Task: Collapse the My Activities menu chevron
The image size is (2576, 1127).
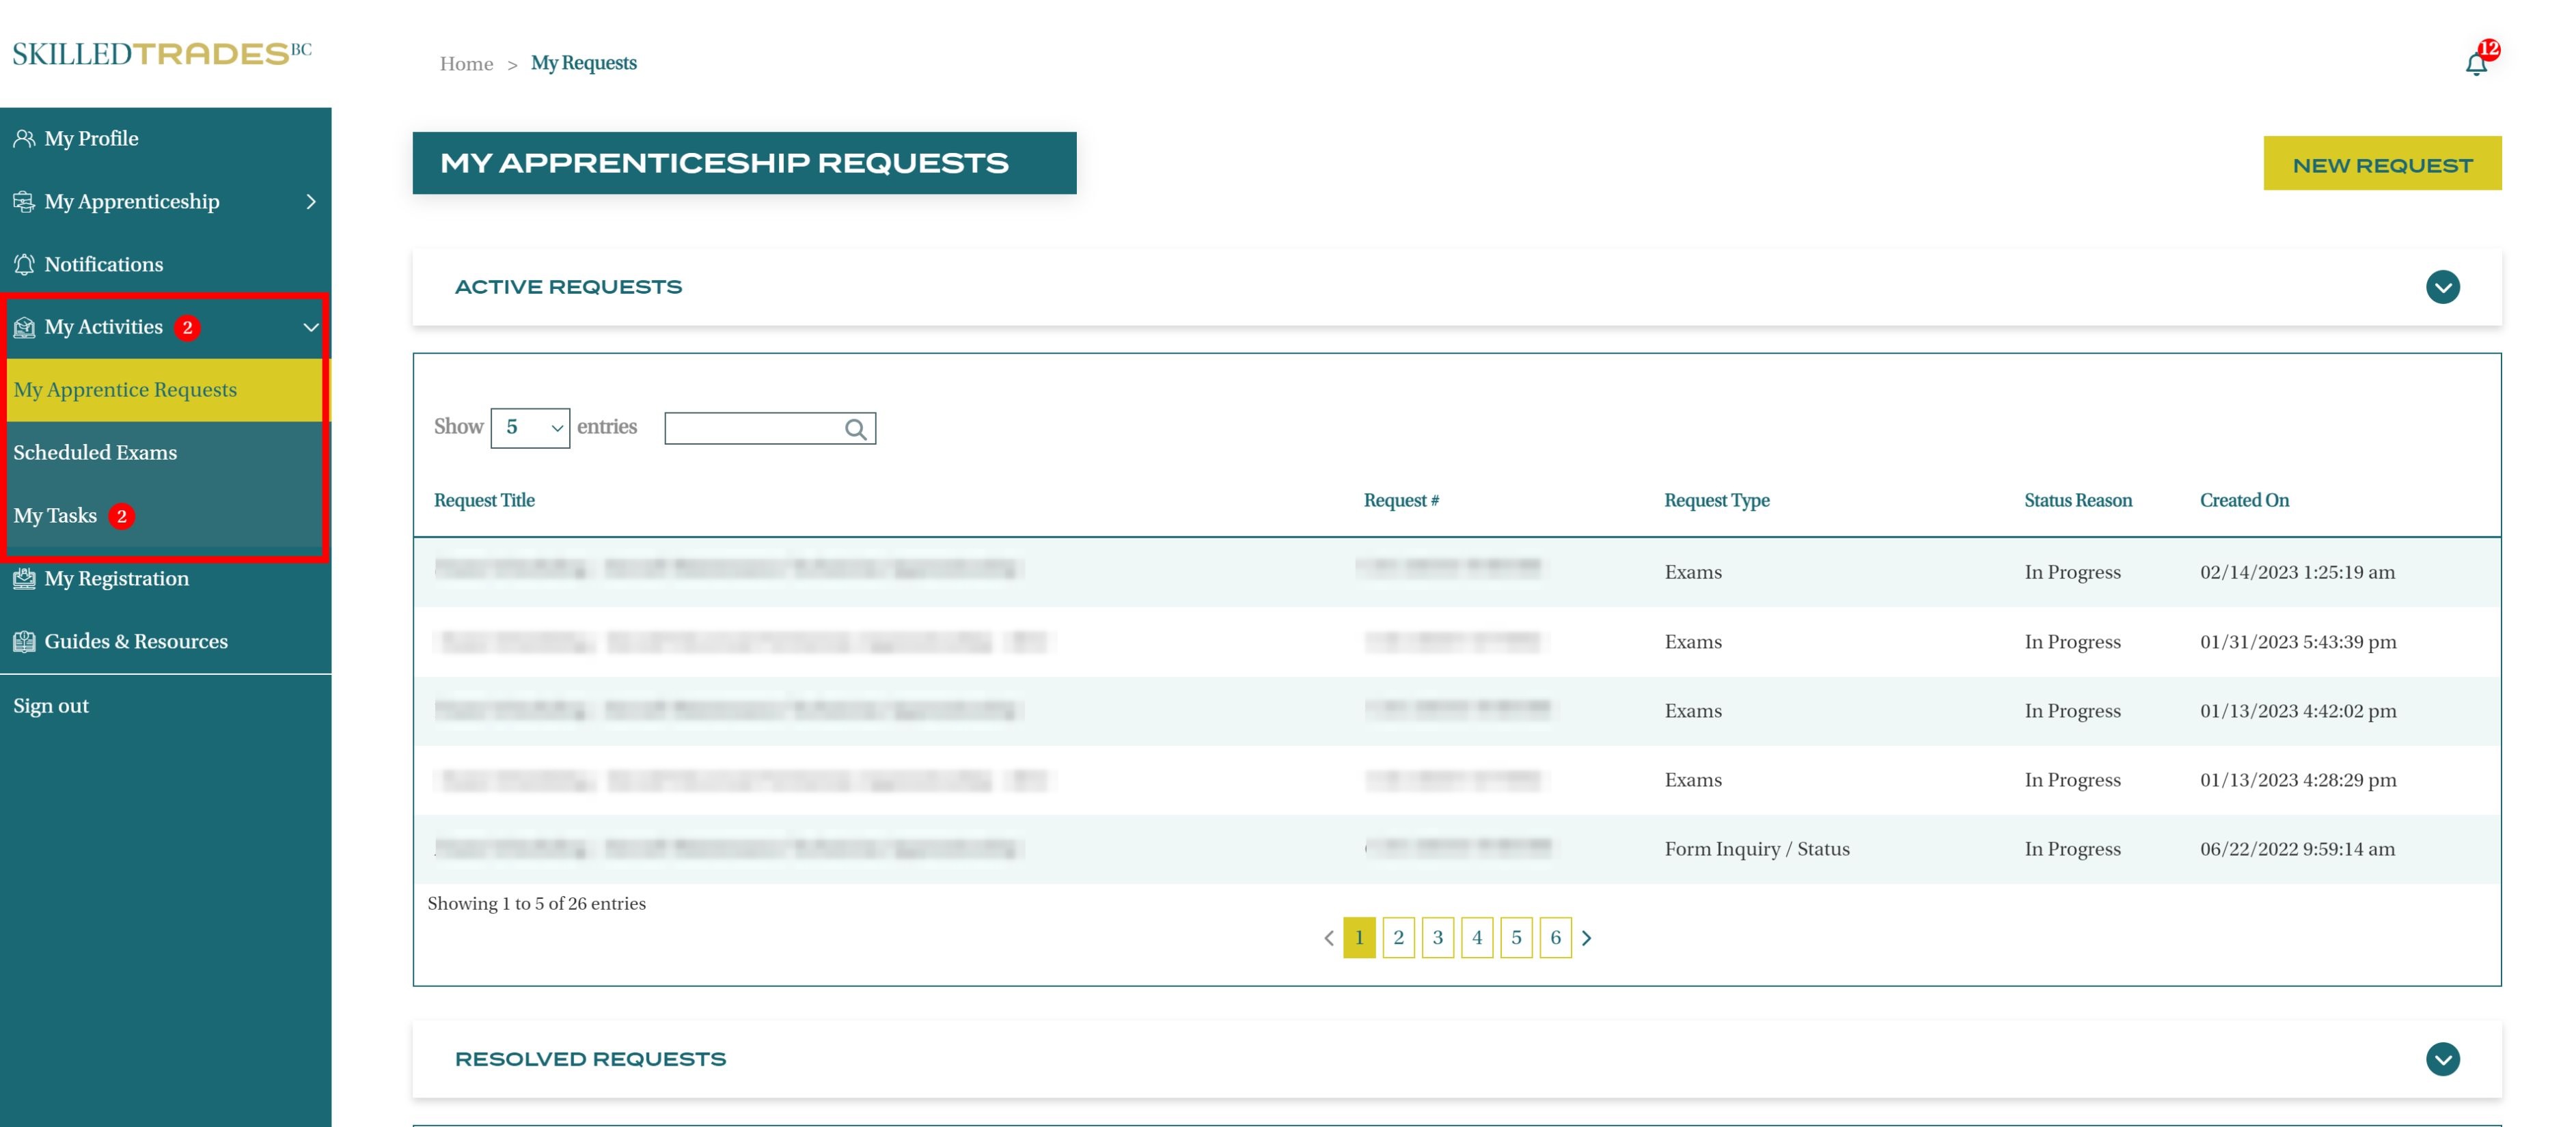Action: coord(311,327)
